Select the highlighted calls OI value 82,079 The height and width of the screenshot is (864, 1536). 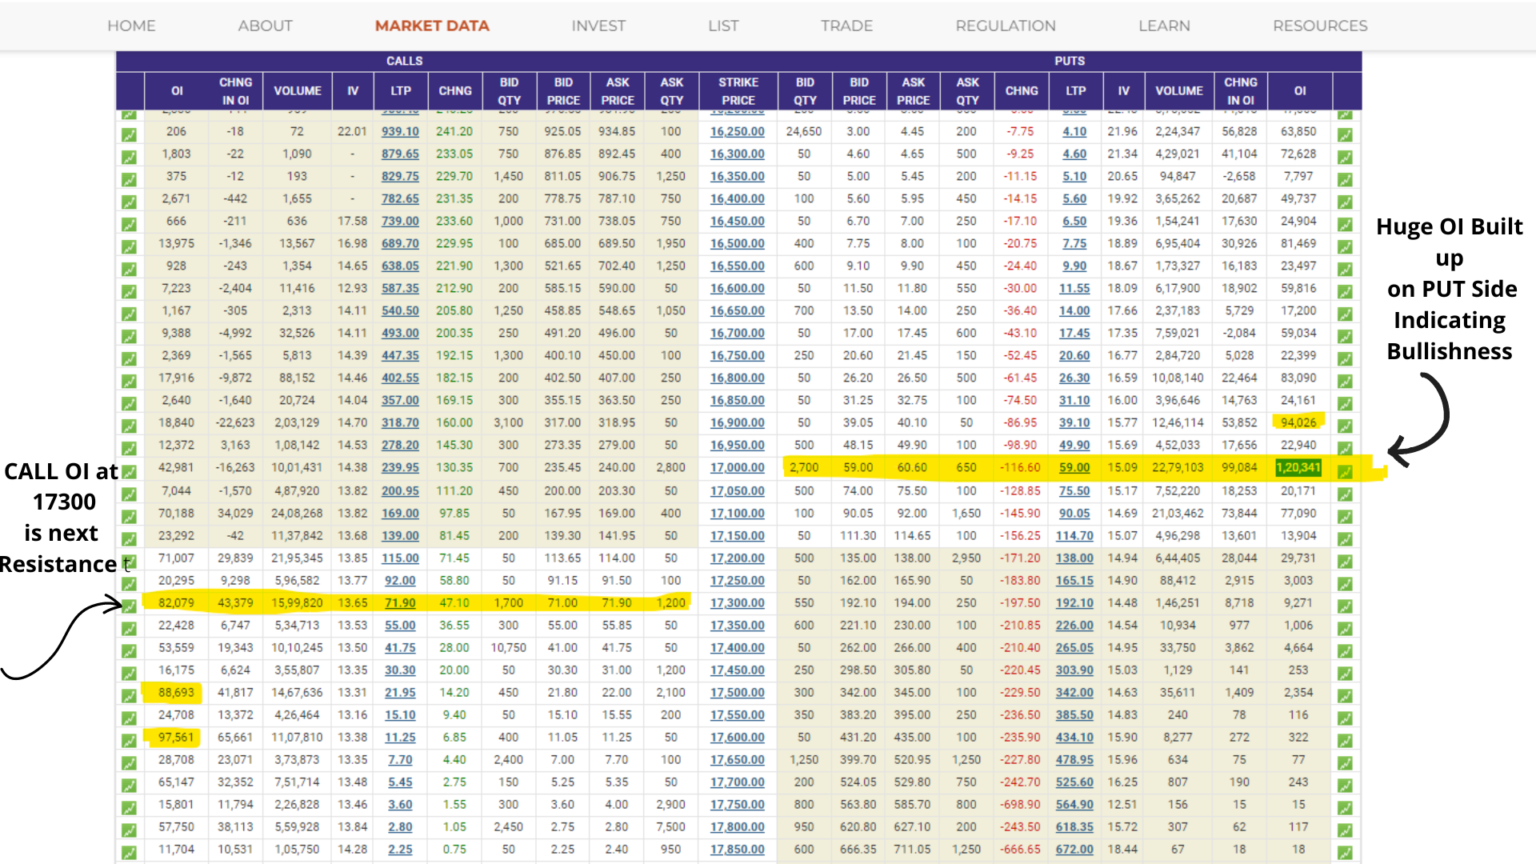tap(176, 603)
